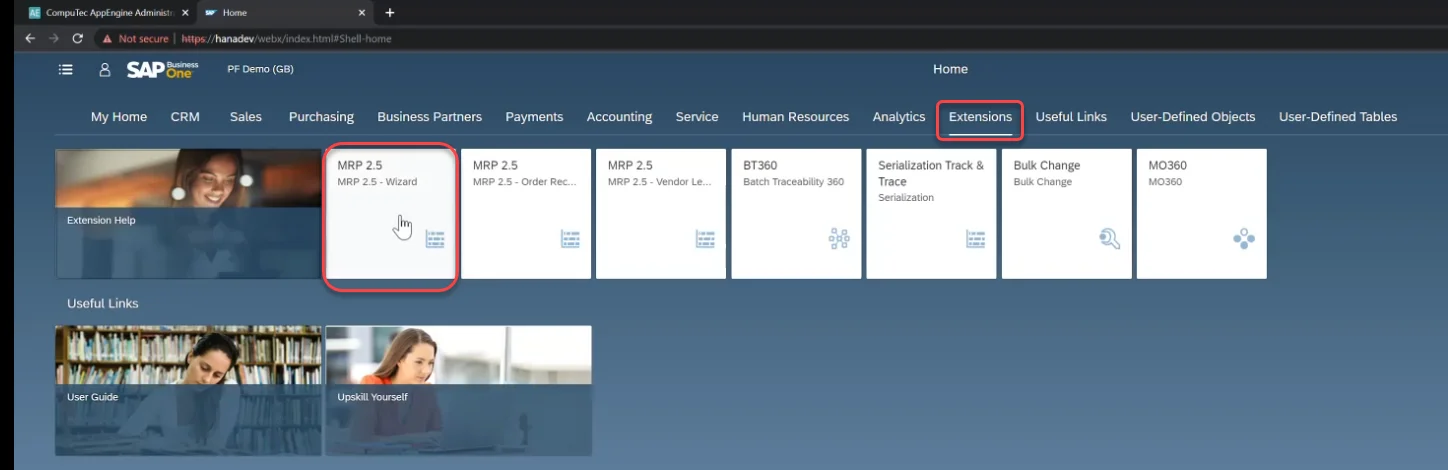
Task: Open the hamburger navigation menu
Action: click(x=66, y=70)
